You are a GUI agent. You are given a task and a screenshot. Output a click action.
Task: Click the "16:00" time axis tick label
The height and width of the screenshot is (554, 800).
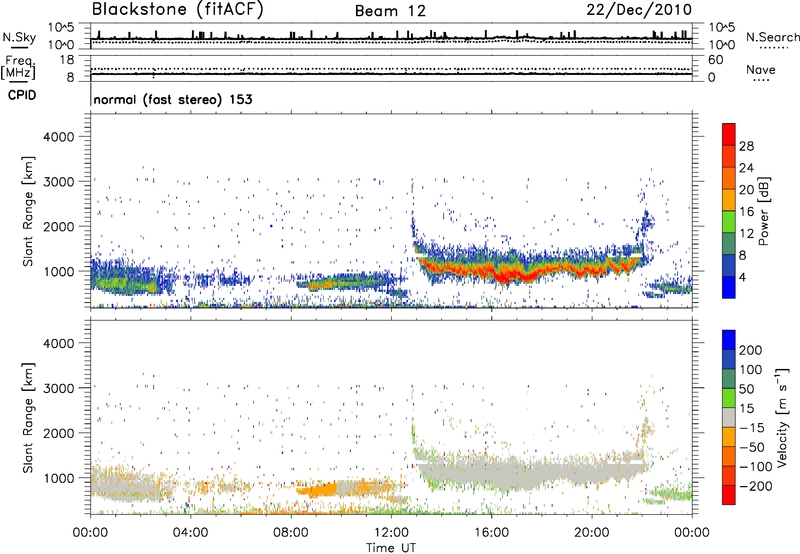[x=491, y=533]
